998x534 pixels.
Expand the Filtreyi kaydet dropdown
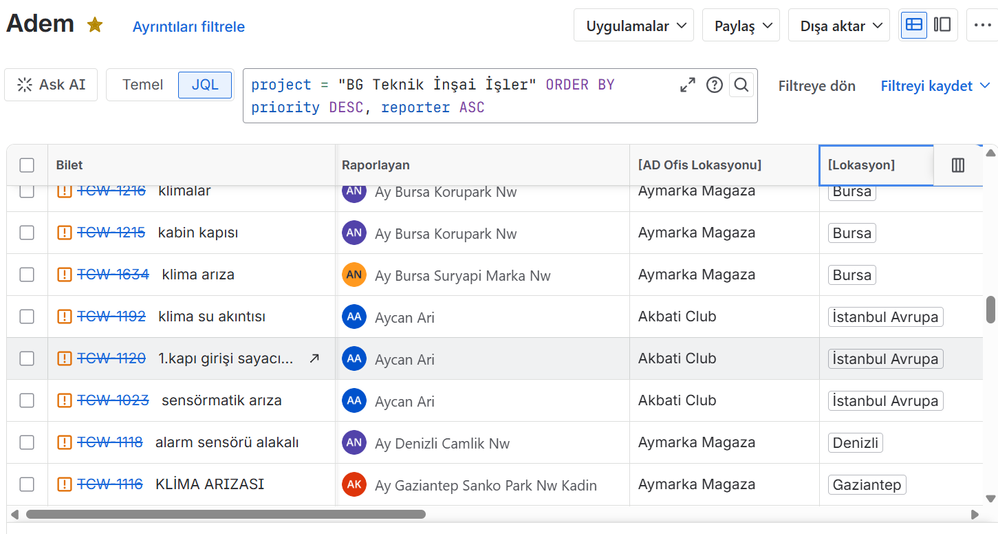(x=935, y=86)
